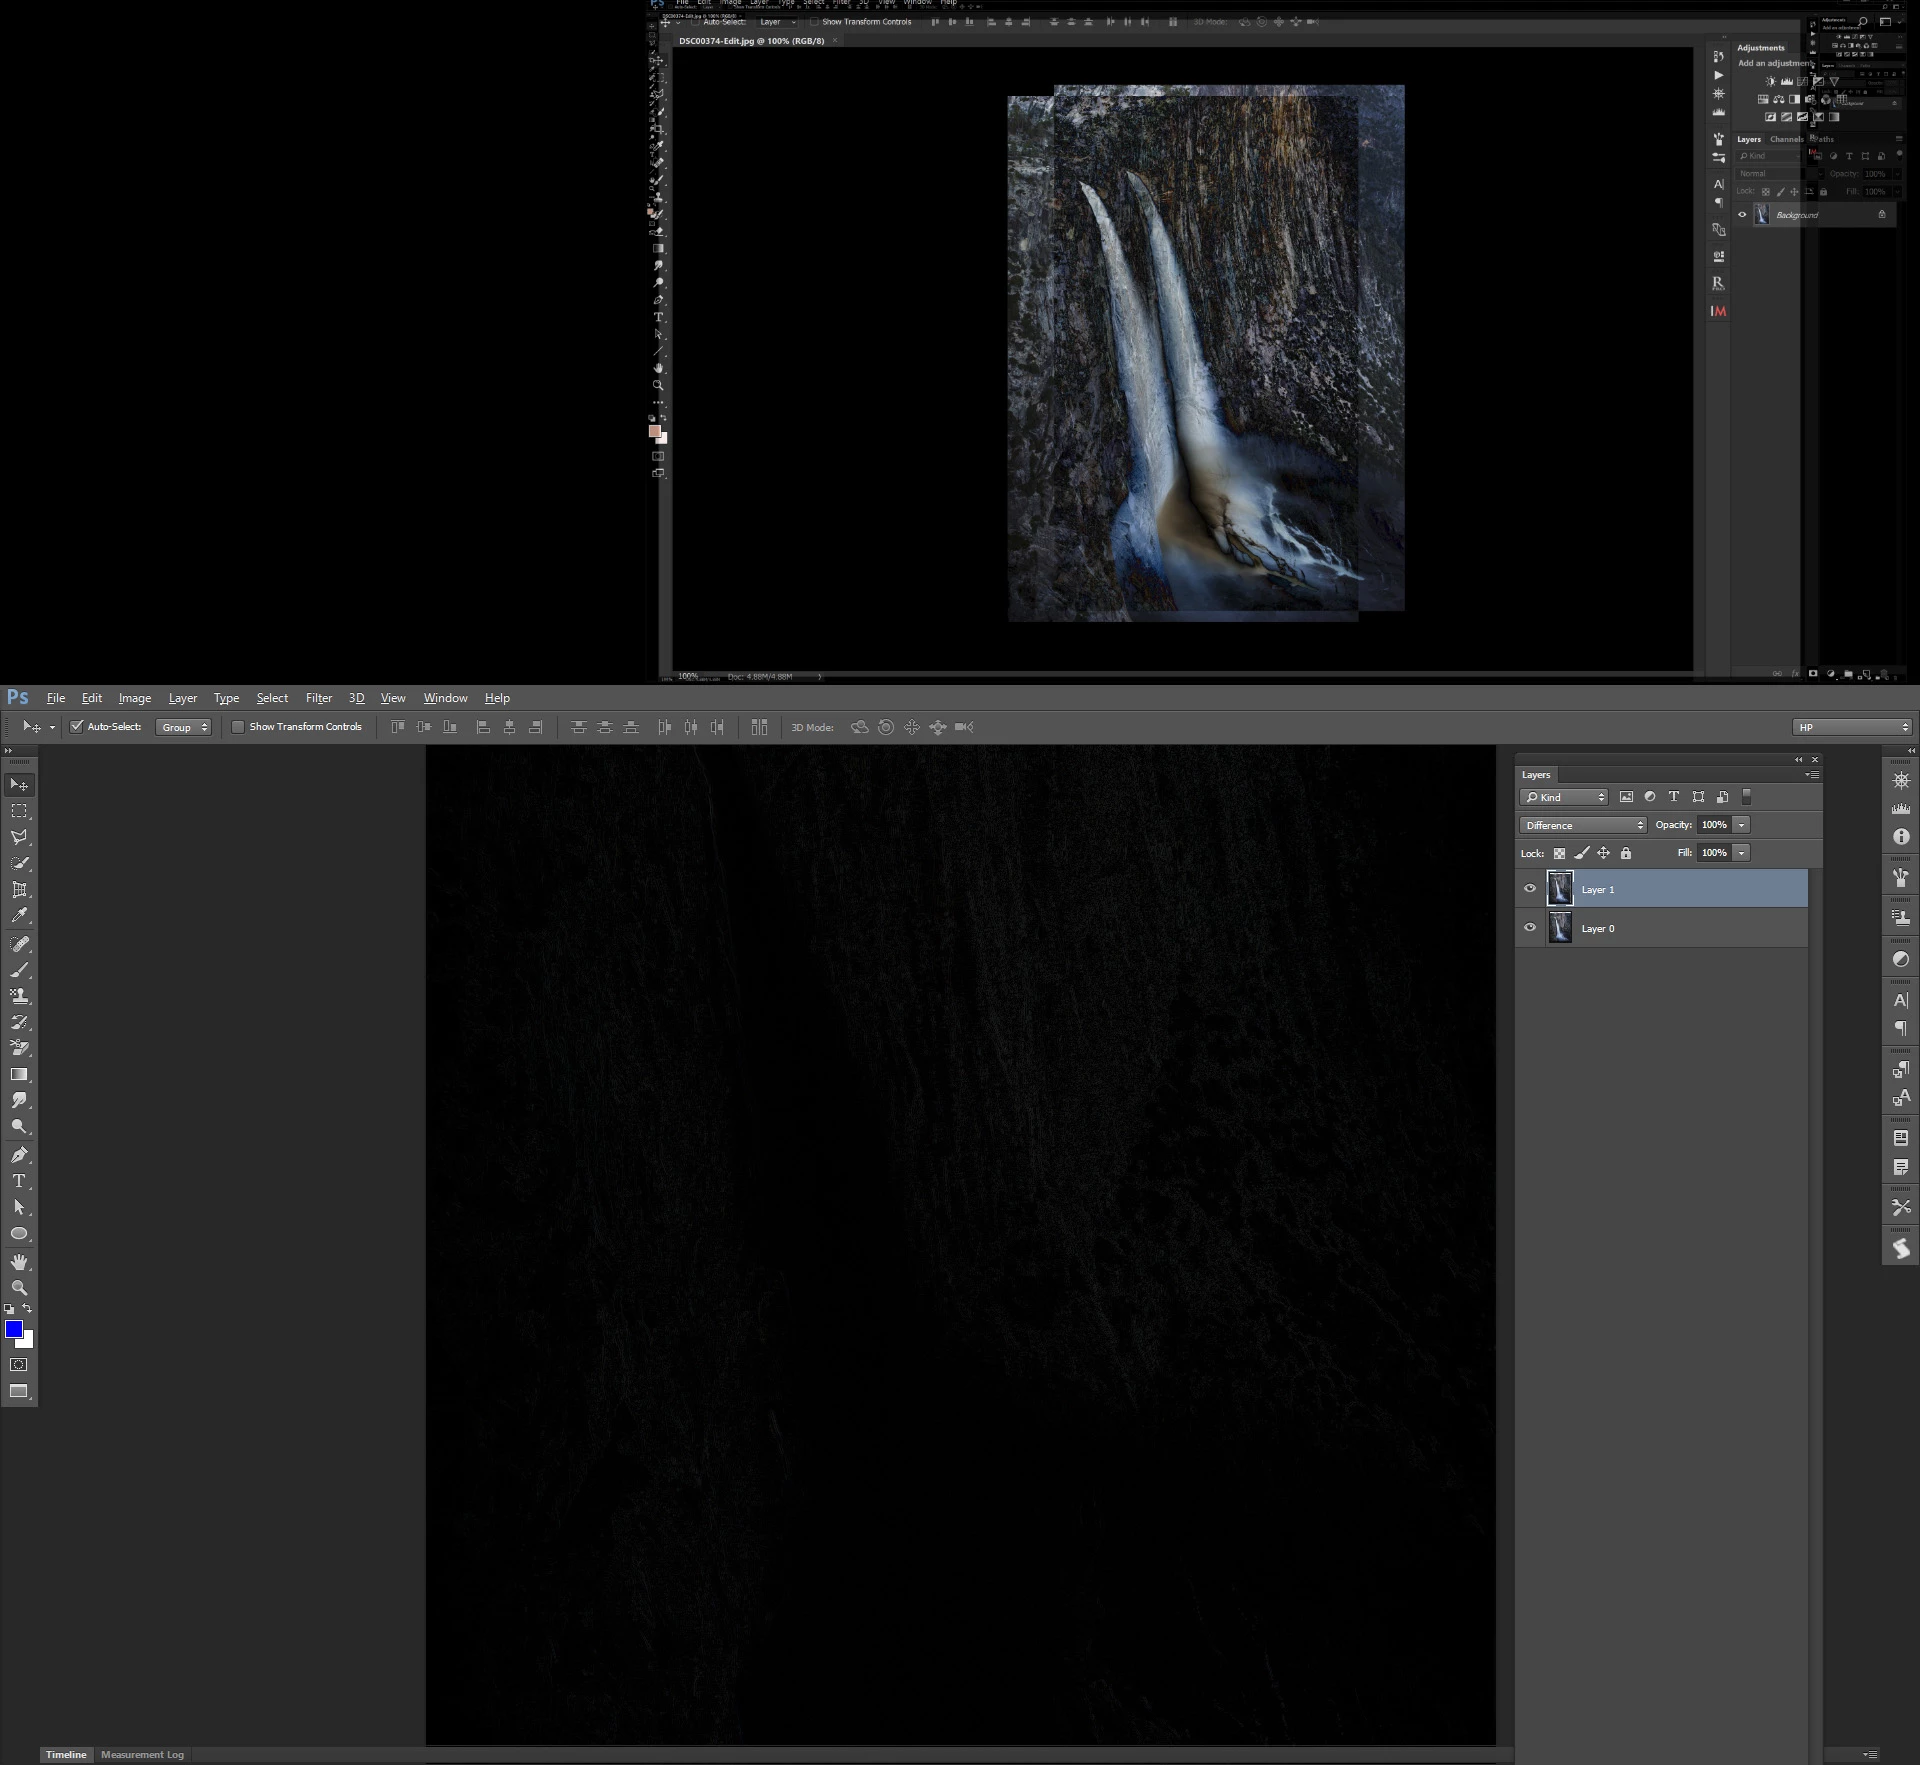Click the layer Opacity value field
This screenshot has width=1920, height=1765.
click(x=1714, y=825)
